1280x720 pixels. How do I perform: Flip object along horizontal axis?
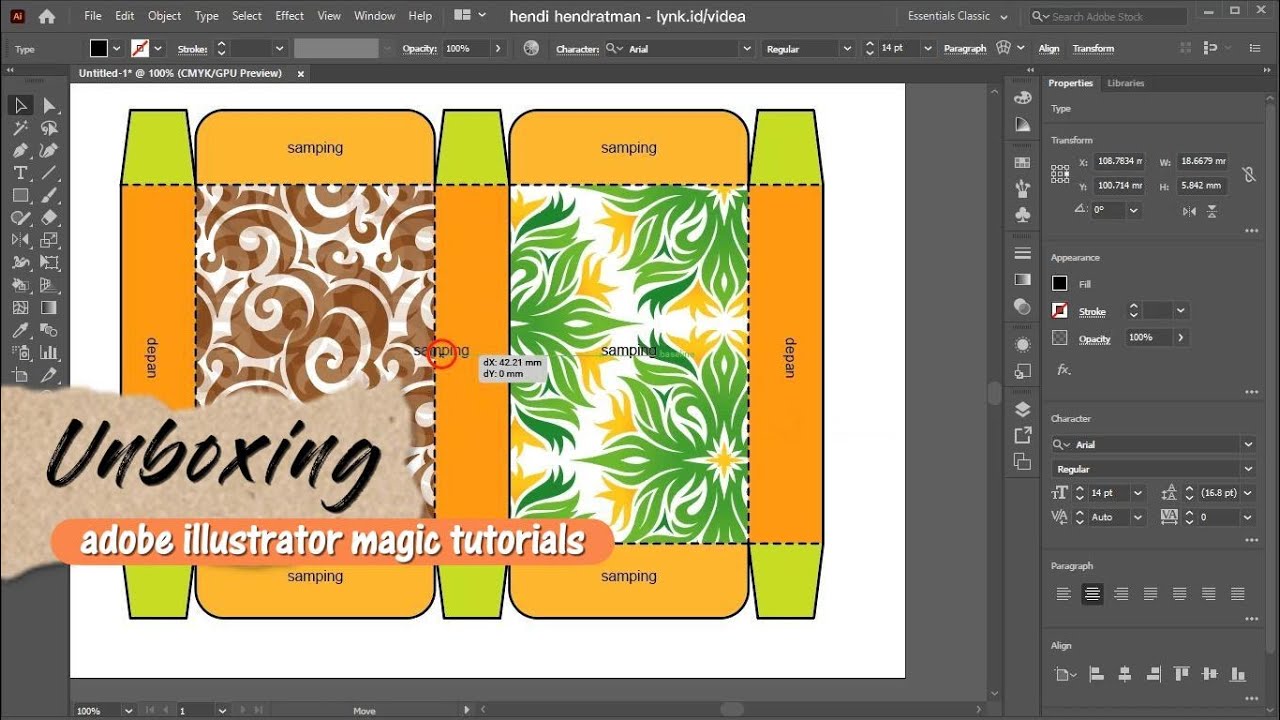[1189, 211]
